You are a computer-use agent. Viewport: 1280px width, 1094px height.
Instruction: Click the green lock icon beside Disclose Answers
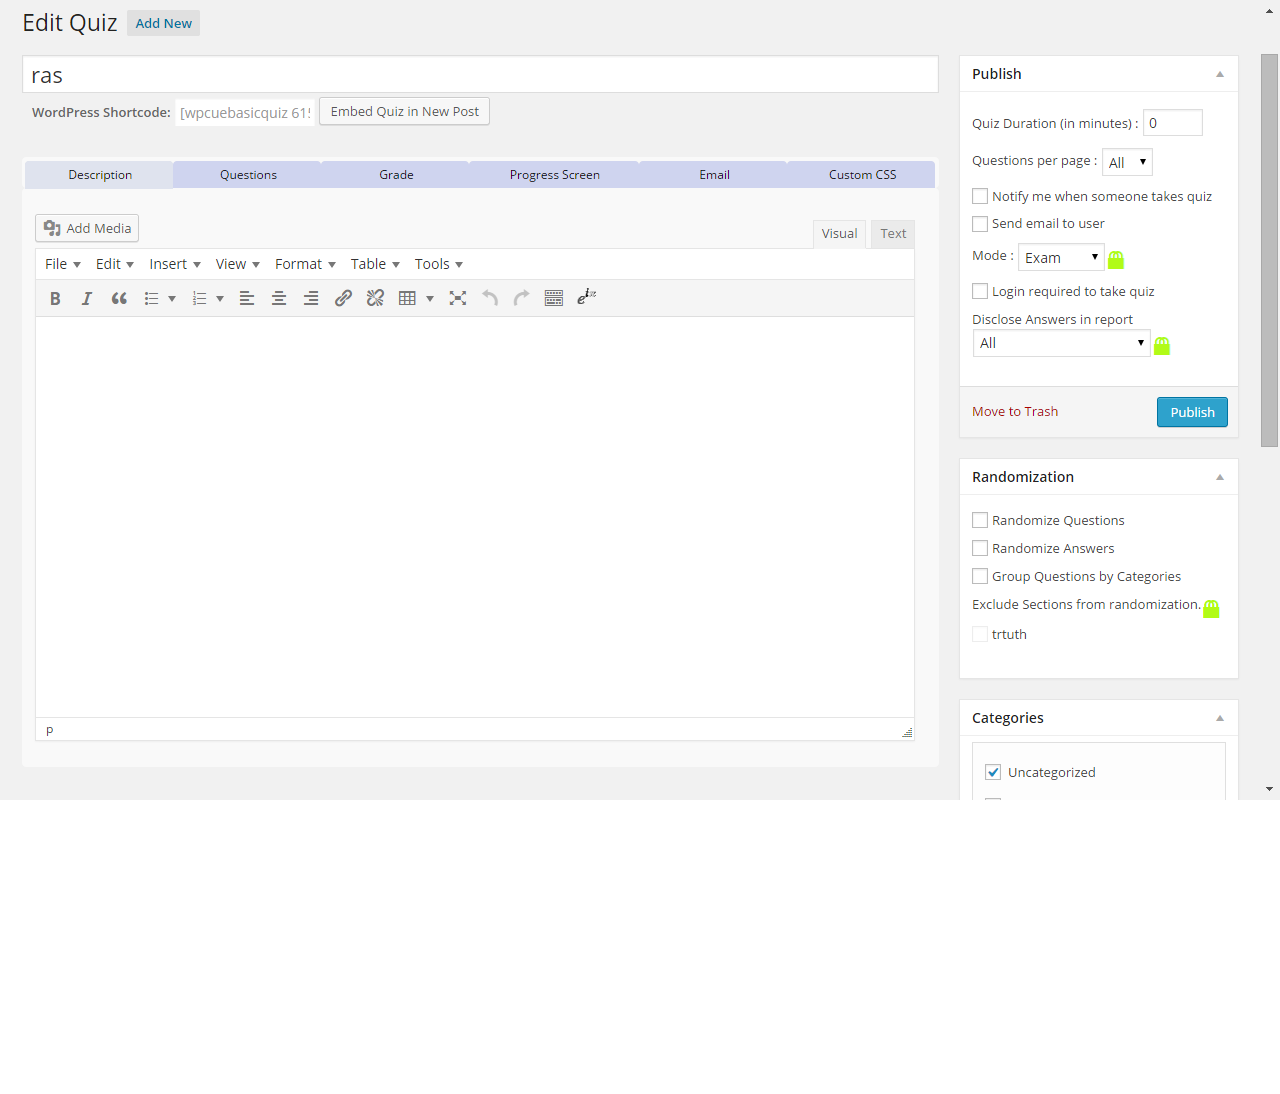pos(1162,346)
